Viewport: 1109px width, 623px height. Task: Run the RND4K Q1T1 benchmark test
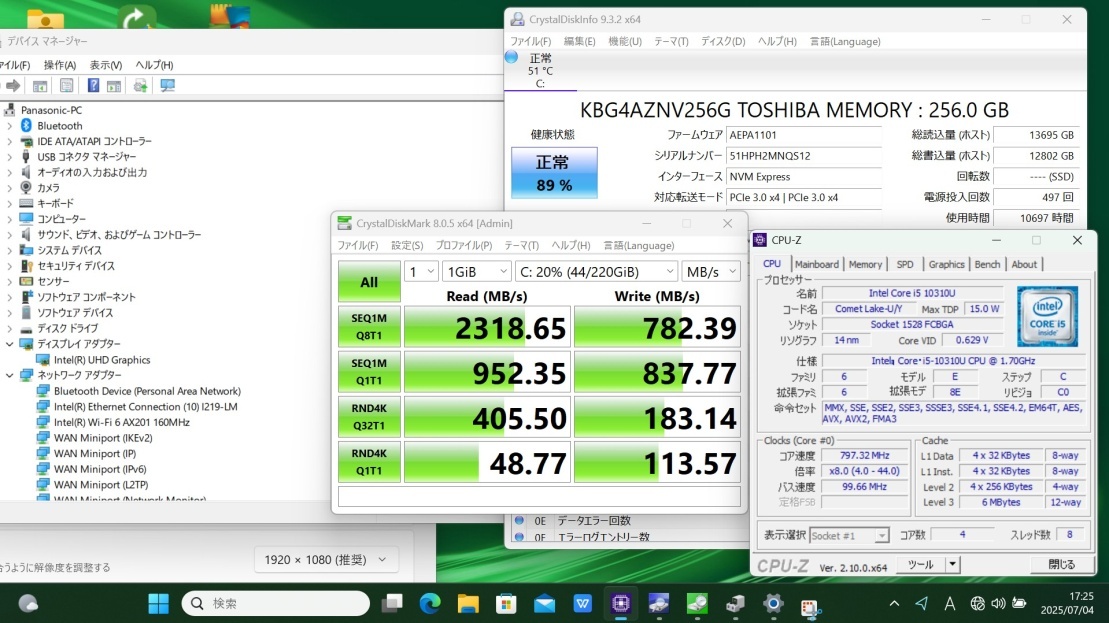click(x=369, y=462)
